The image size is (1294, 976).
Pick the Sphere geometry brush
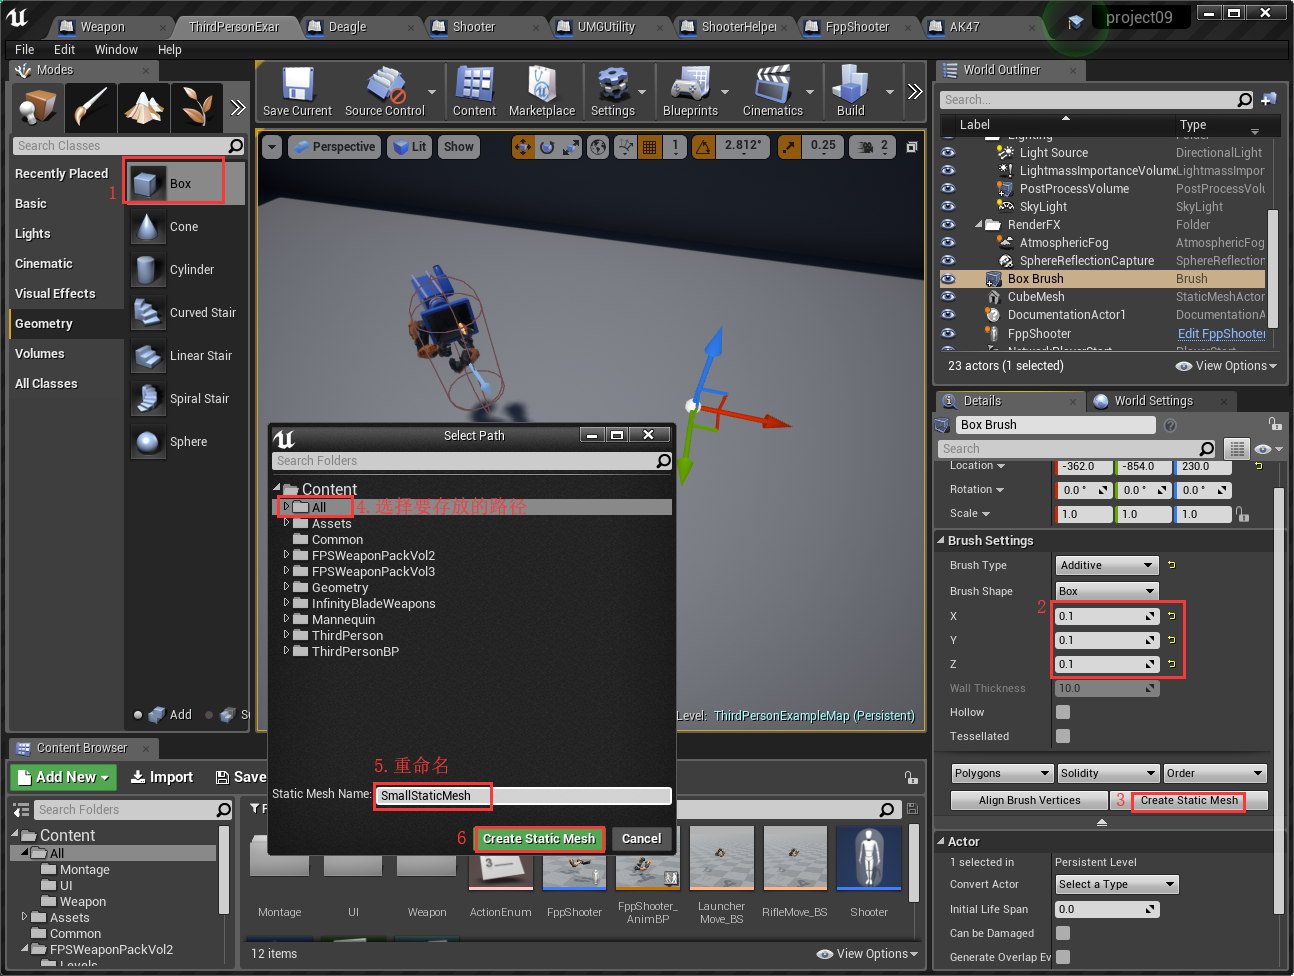[x=186, y=442]
